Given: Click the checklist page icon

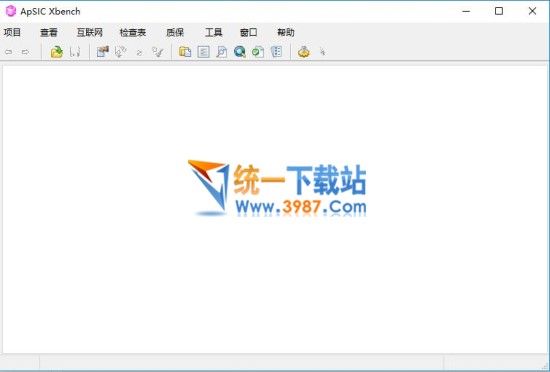Looking at the screenshot, I should [x=276, y=52].
